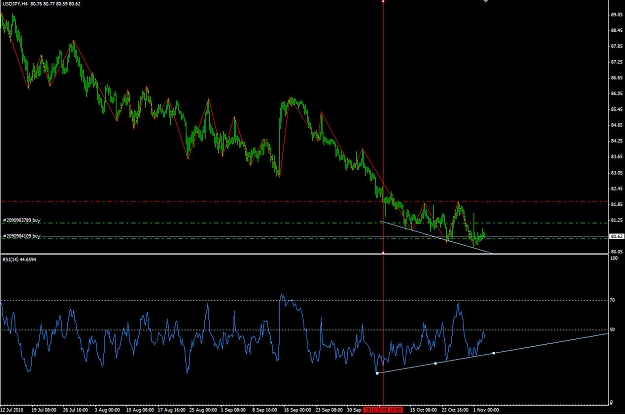Click the 86.05 price scale label
This screenshot has height=415, width=625.
616,94
